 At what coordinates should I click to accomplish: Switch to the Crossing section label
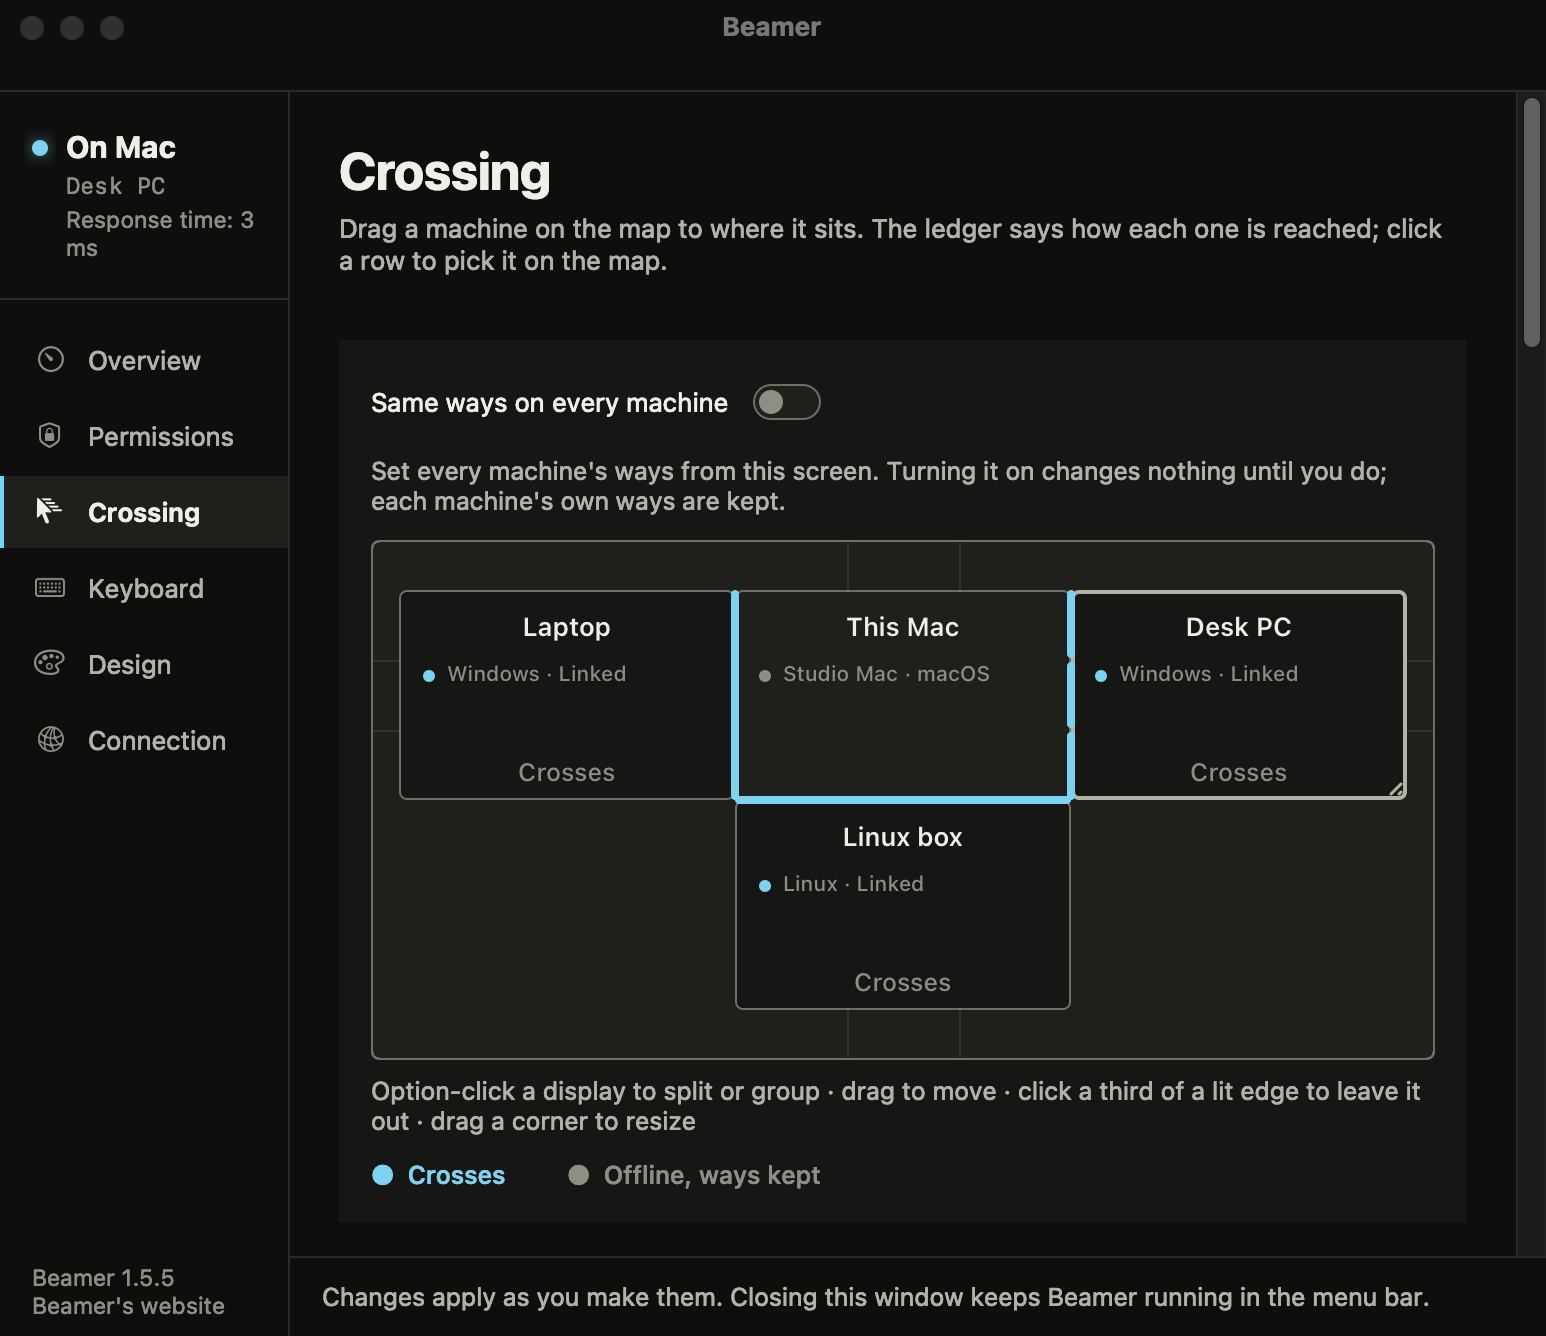click(x=144, y=513)
